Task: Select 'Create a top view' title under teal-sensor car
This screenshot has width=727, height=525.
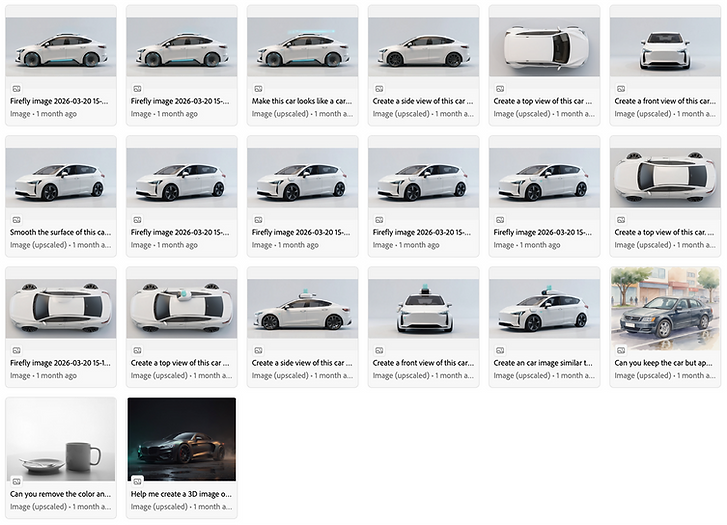Action: pos(180,363)
